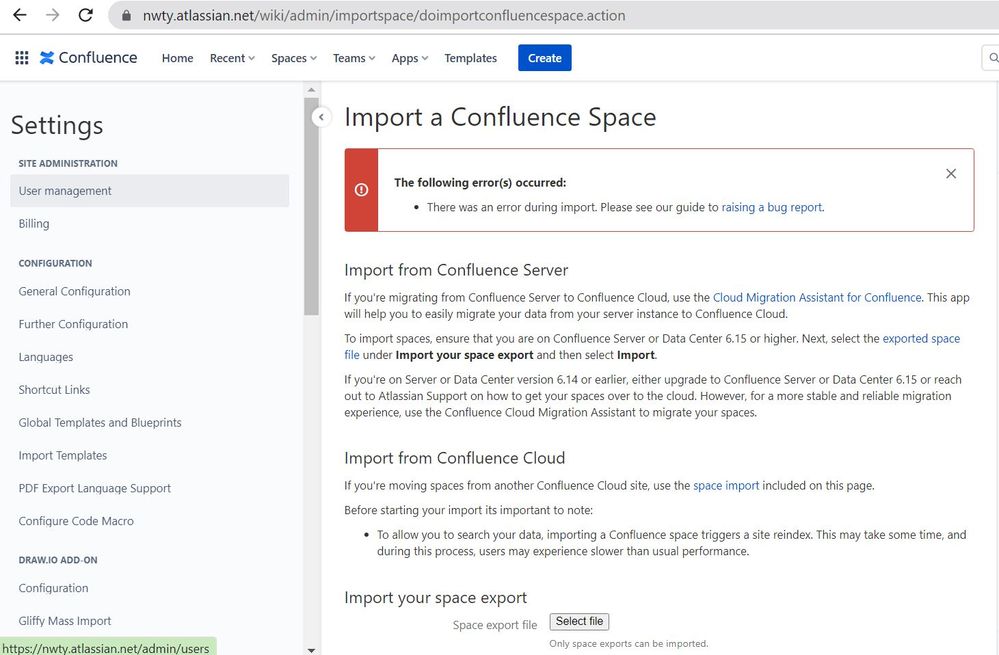
Task: Open the app switcher grid icon
Action: point(22,58)
